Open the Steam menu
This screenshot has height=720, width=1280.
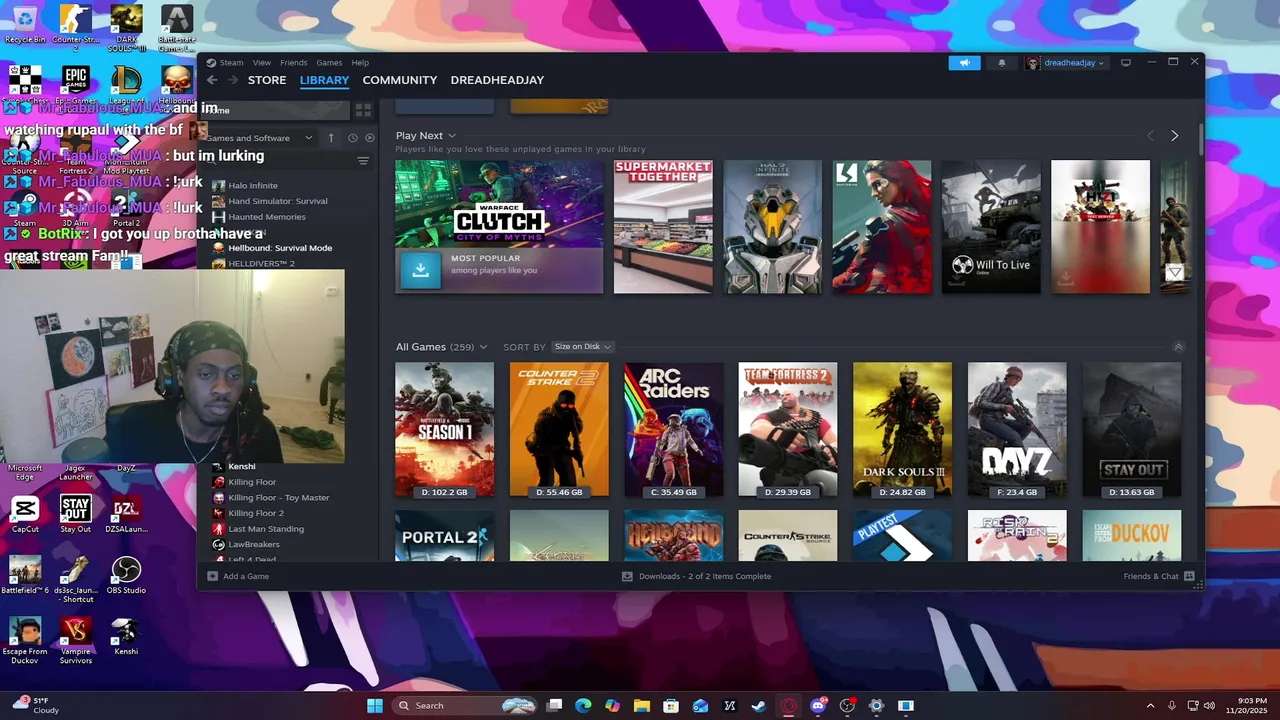231,62
